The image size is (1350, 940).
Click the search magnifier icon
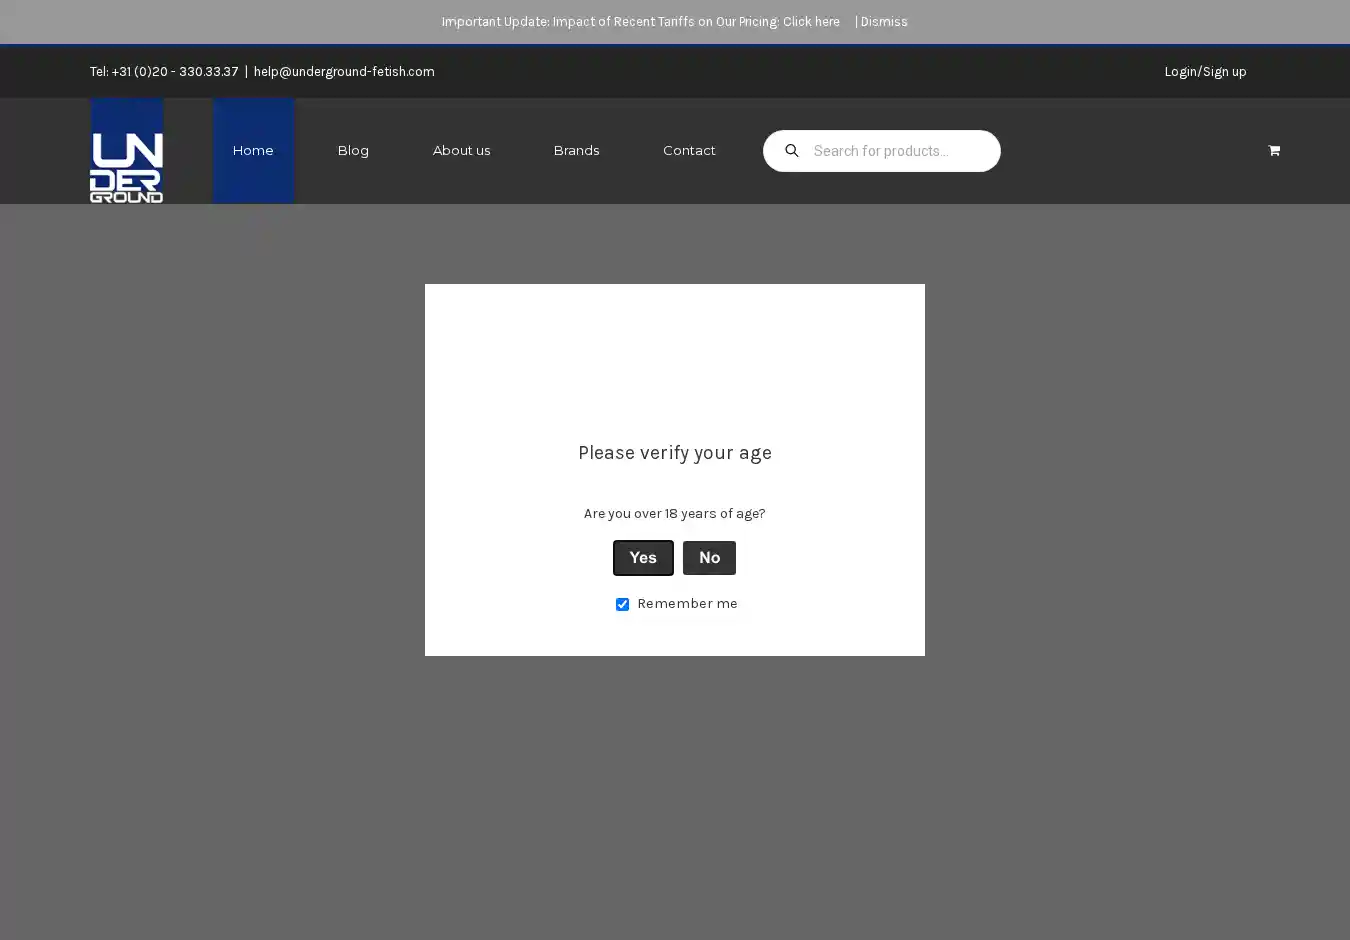pos(791,151)
